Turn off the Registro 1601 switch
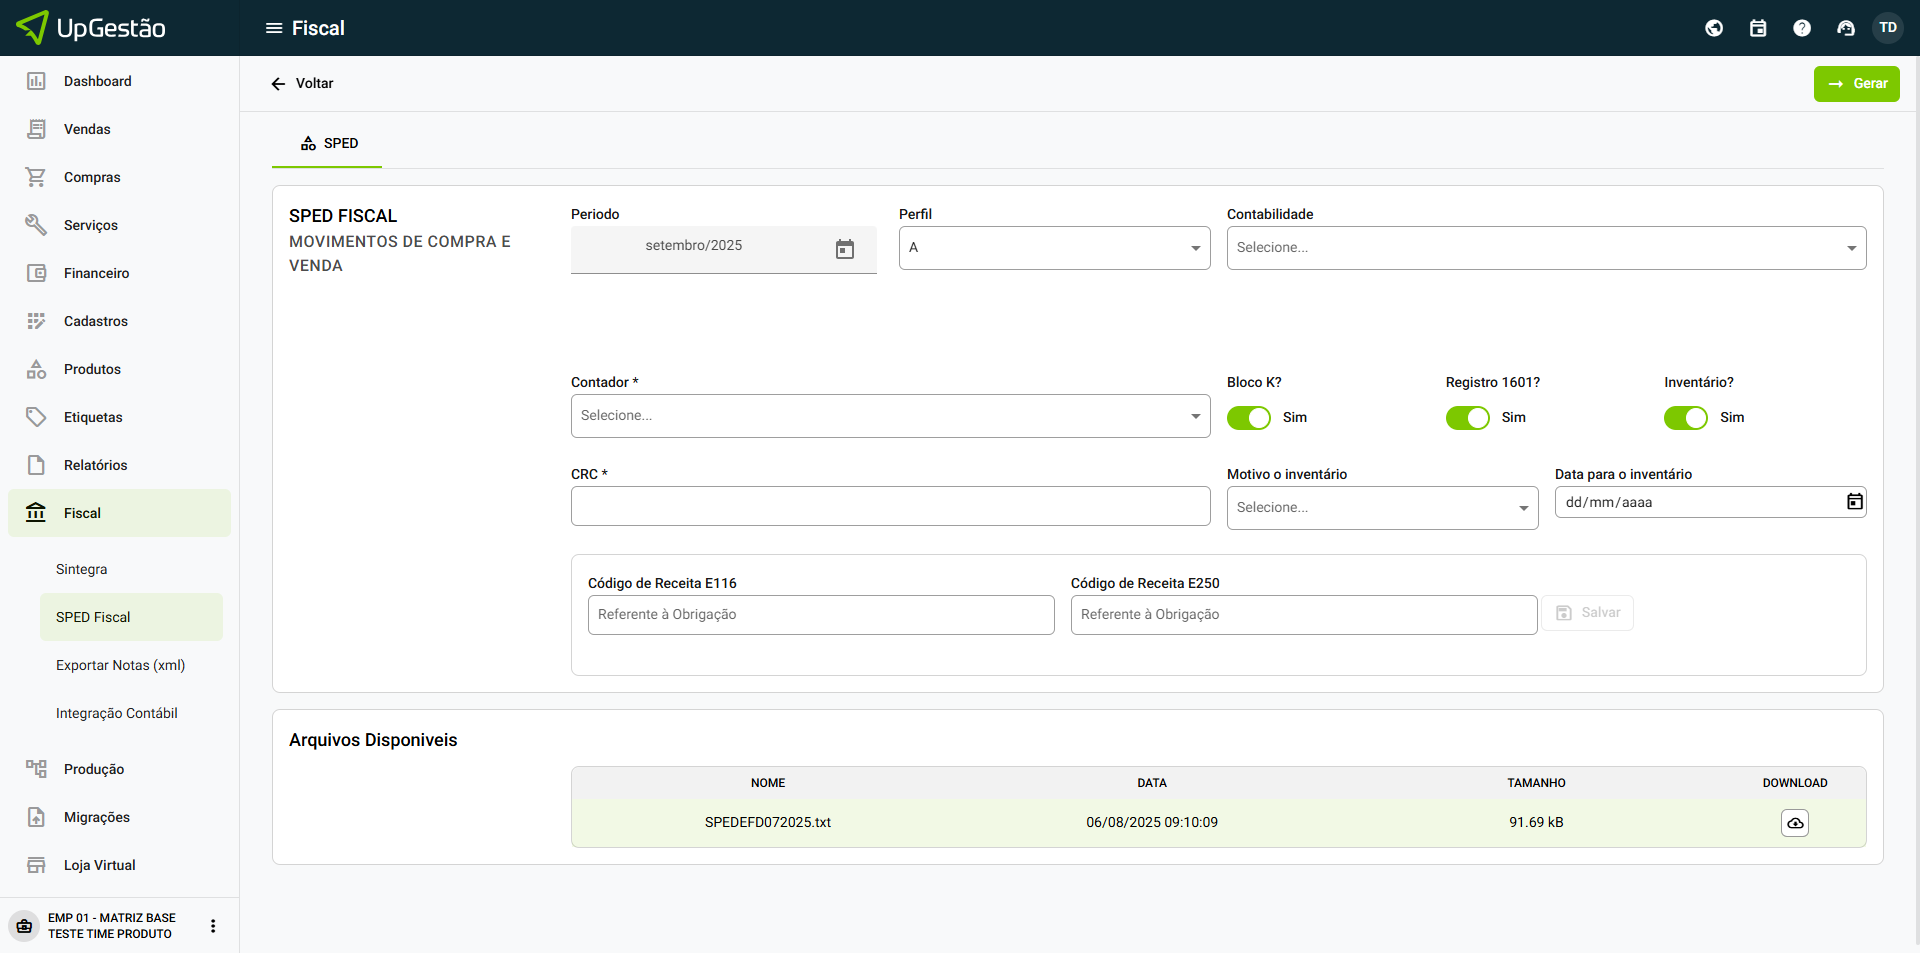Screen dimensions: 1920x953 point(1467,418)
